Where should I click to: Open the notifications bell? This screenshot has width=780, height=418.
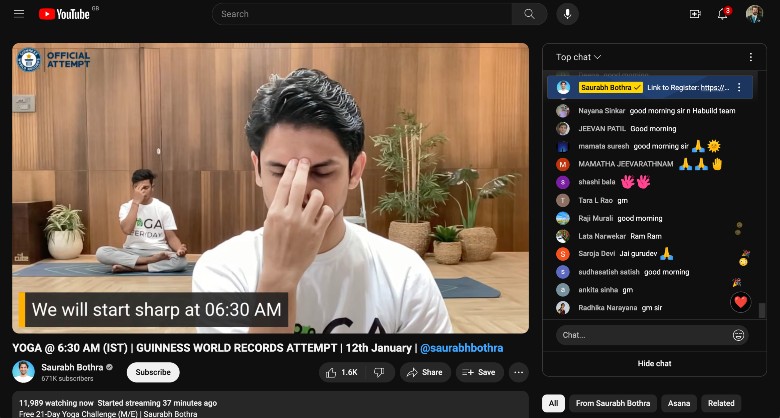723,14
